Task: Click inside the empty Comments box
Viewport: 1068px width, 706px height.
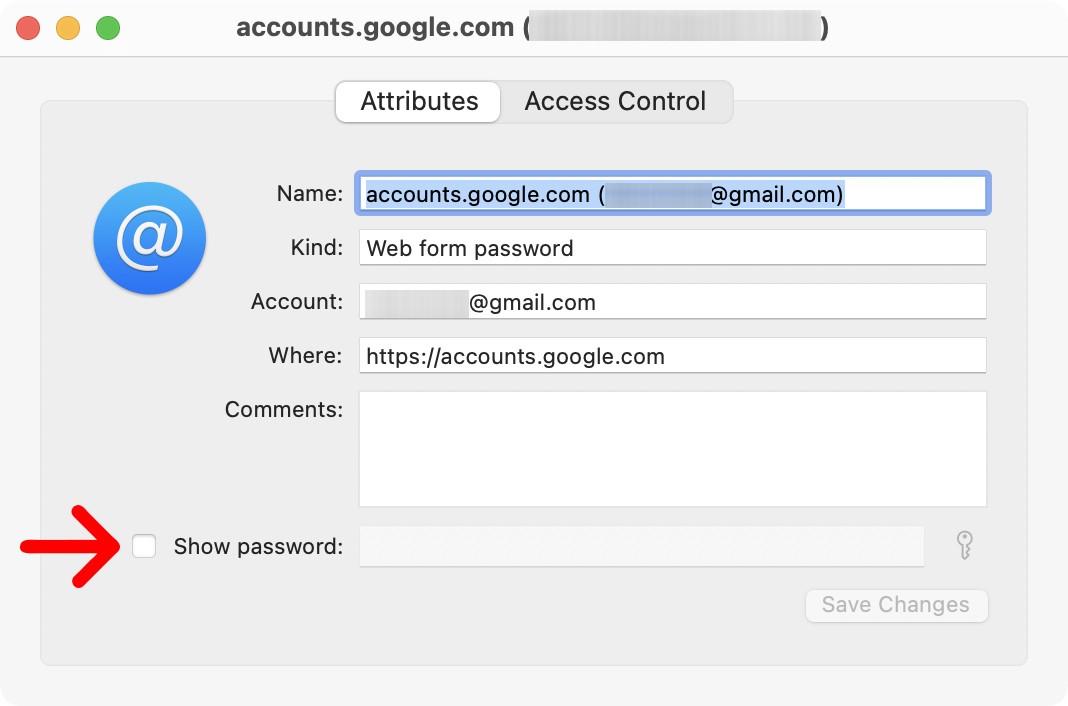Action: (x=672, y=448)
